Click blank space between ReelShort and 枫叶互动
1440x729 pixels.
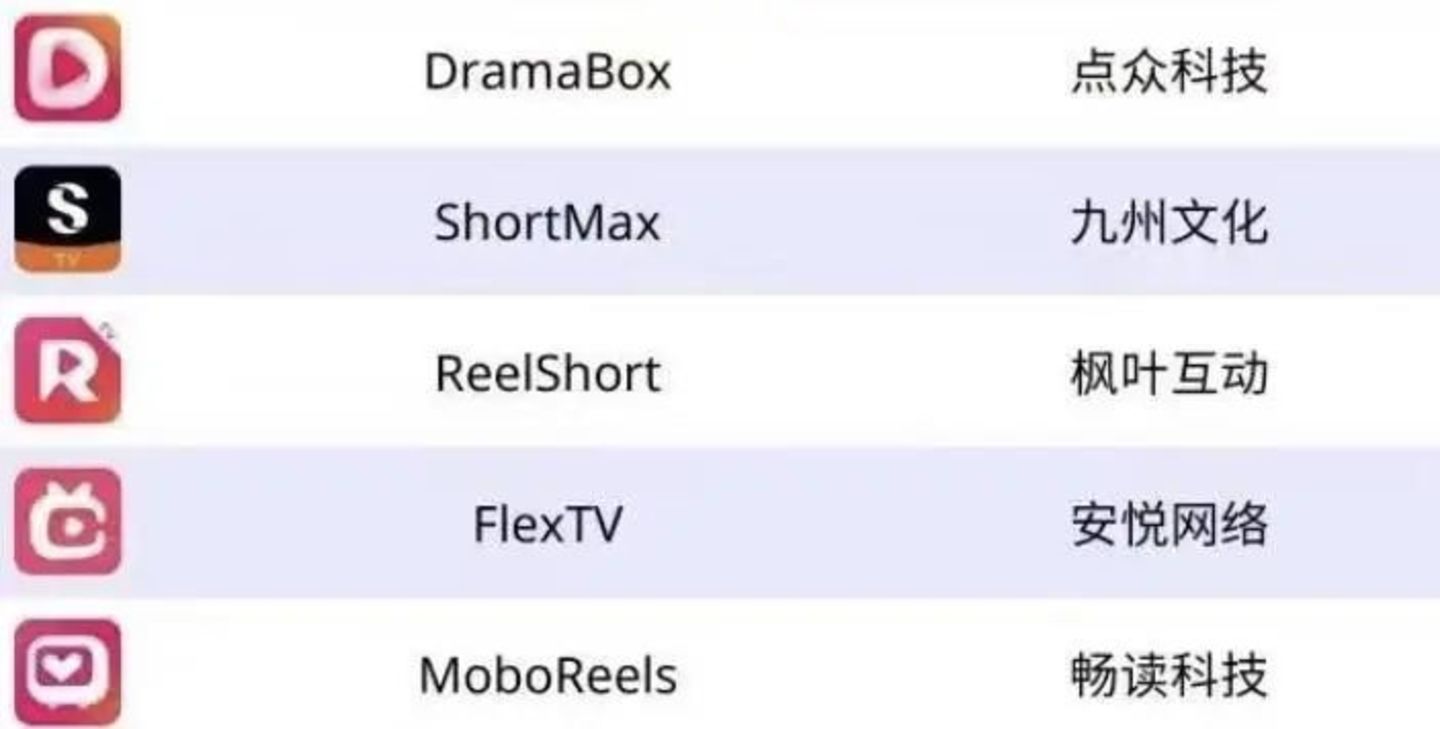tap(870, 374)
